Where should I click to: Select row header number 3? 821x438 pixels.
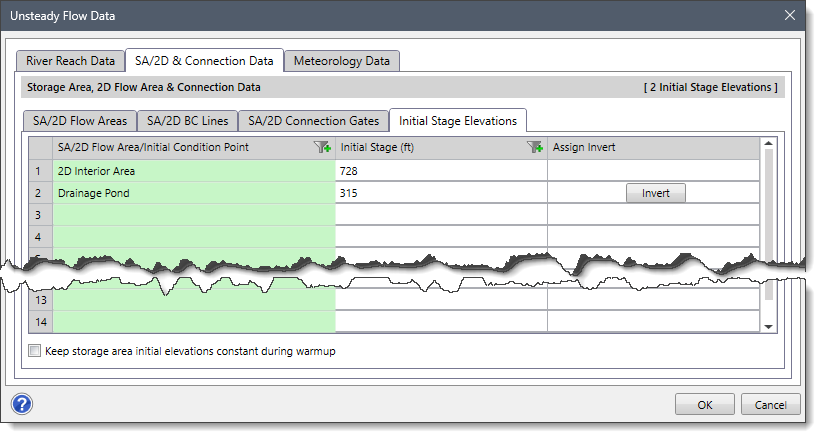(x=41, y=215)
